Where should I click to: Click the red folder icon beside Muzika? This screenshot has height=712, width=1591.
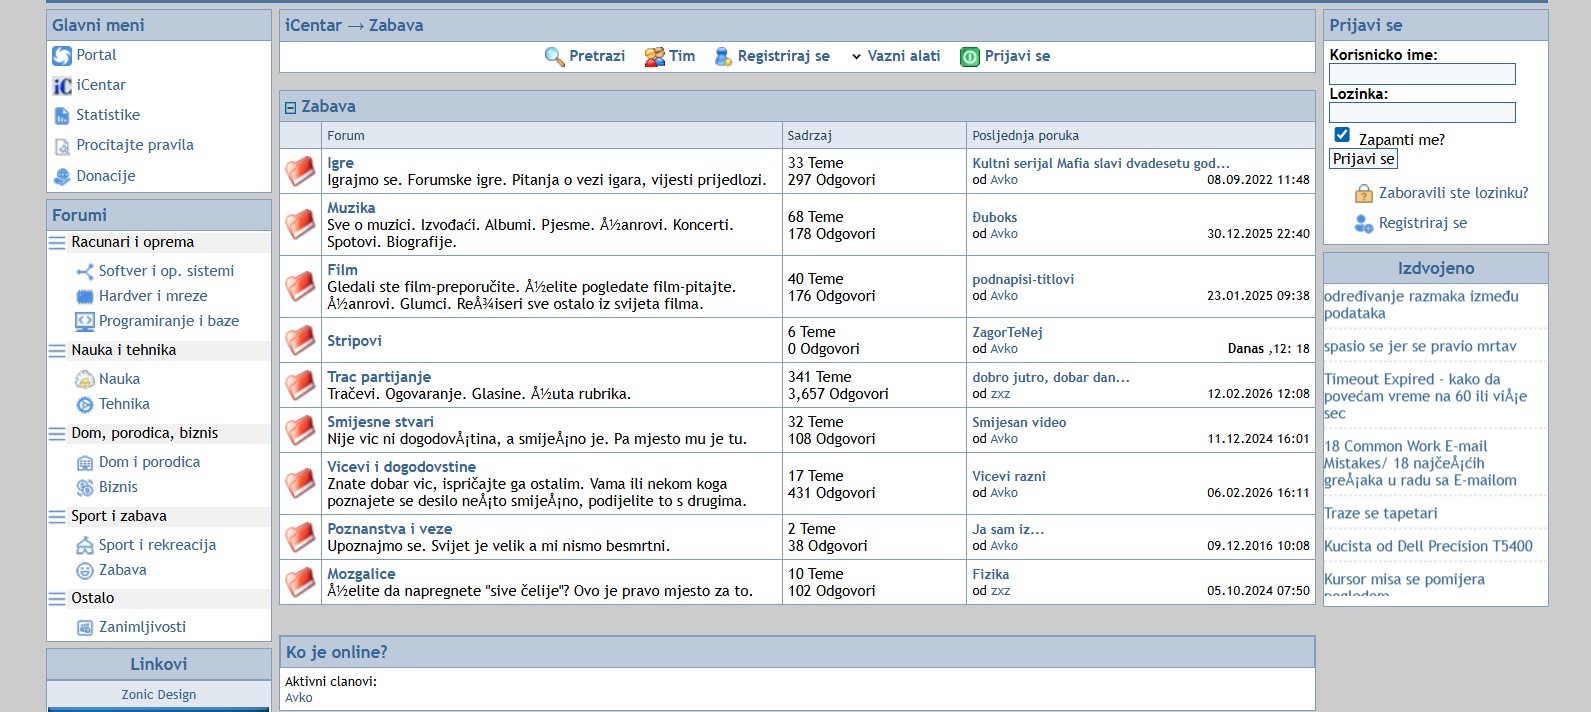pyautogui.click(x=300, y=225)
